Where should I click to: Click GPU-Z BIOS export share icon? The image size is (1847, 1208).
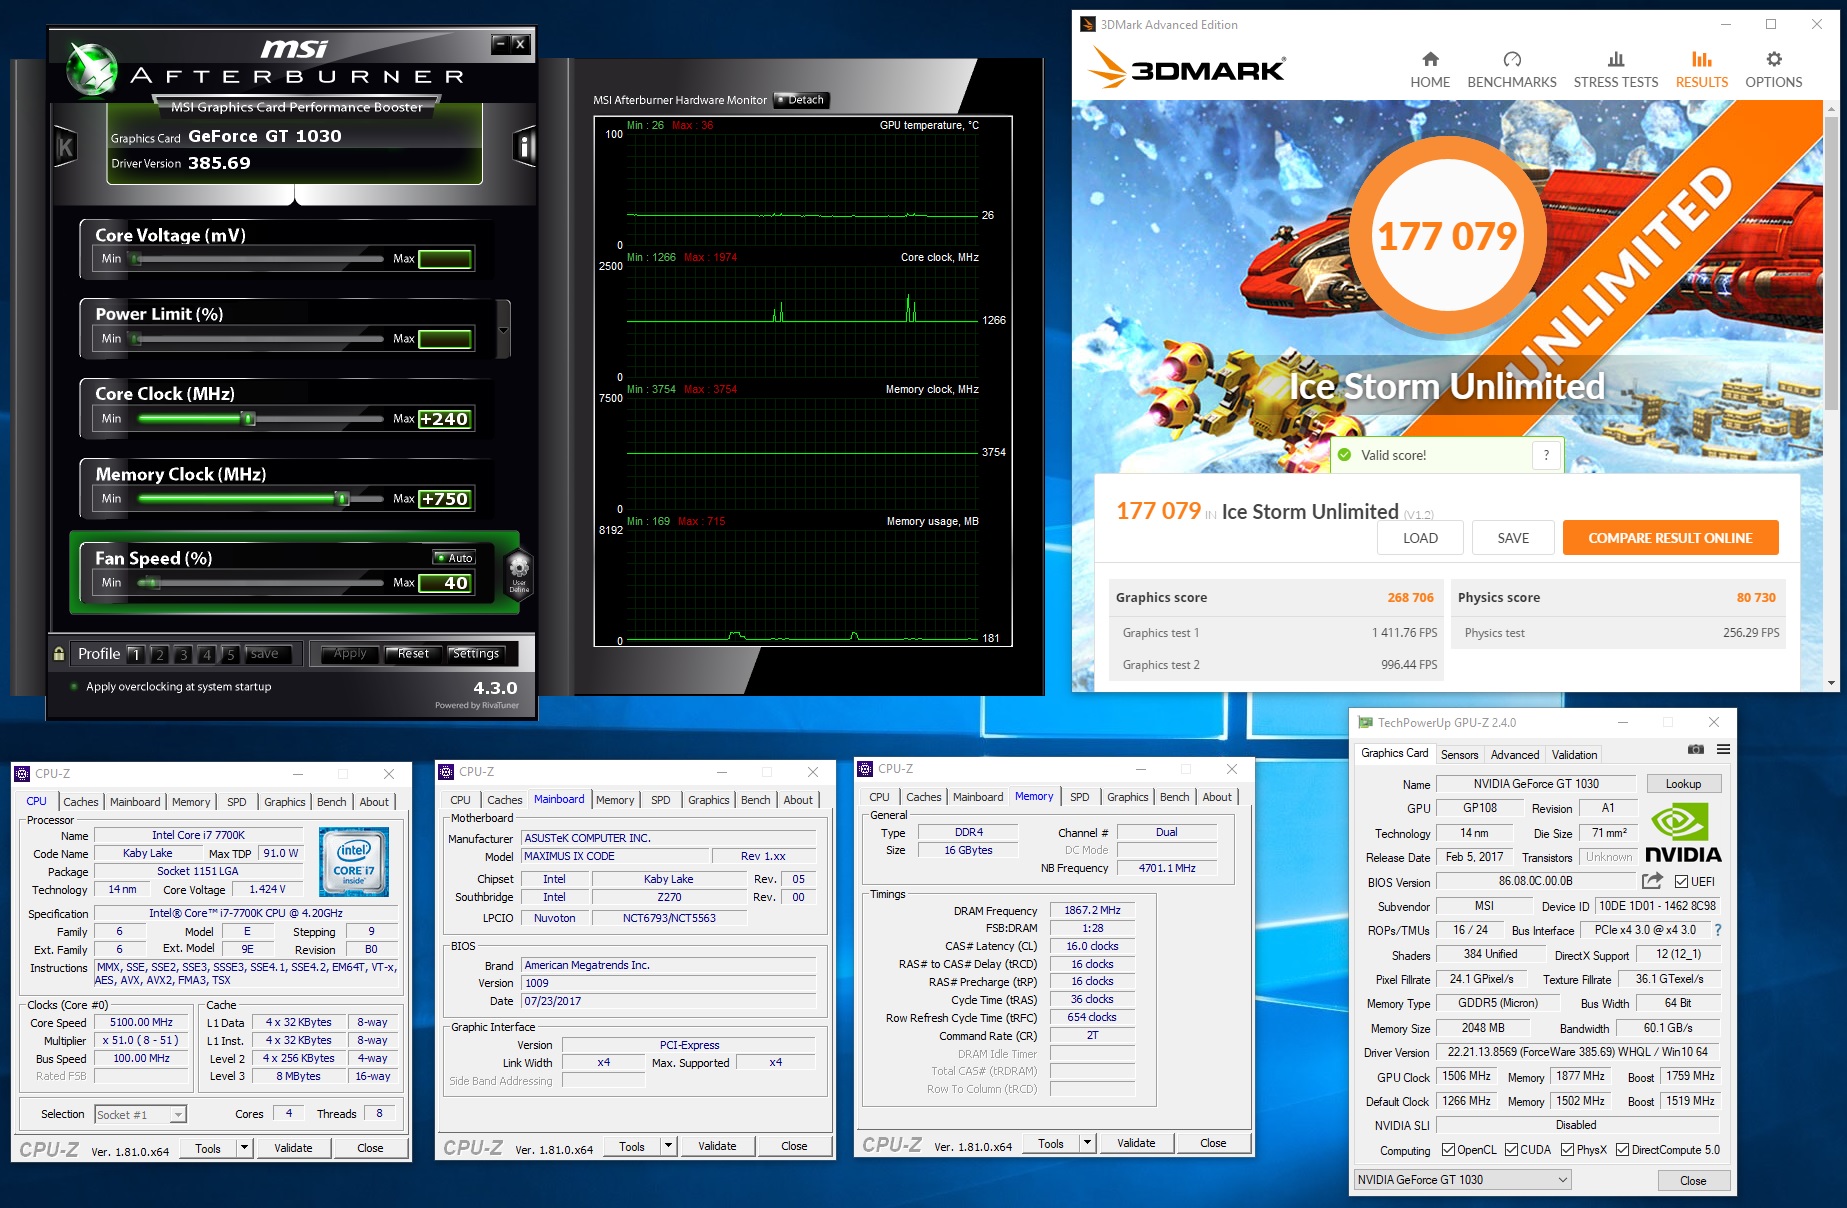[1652, 881]
